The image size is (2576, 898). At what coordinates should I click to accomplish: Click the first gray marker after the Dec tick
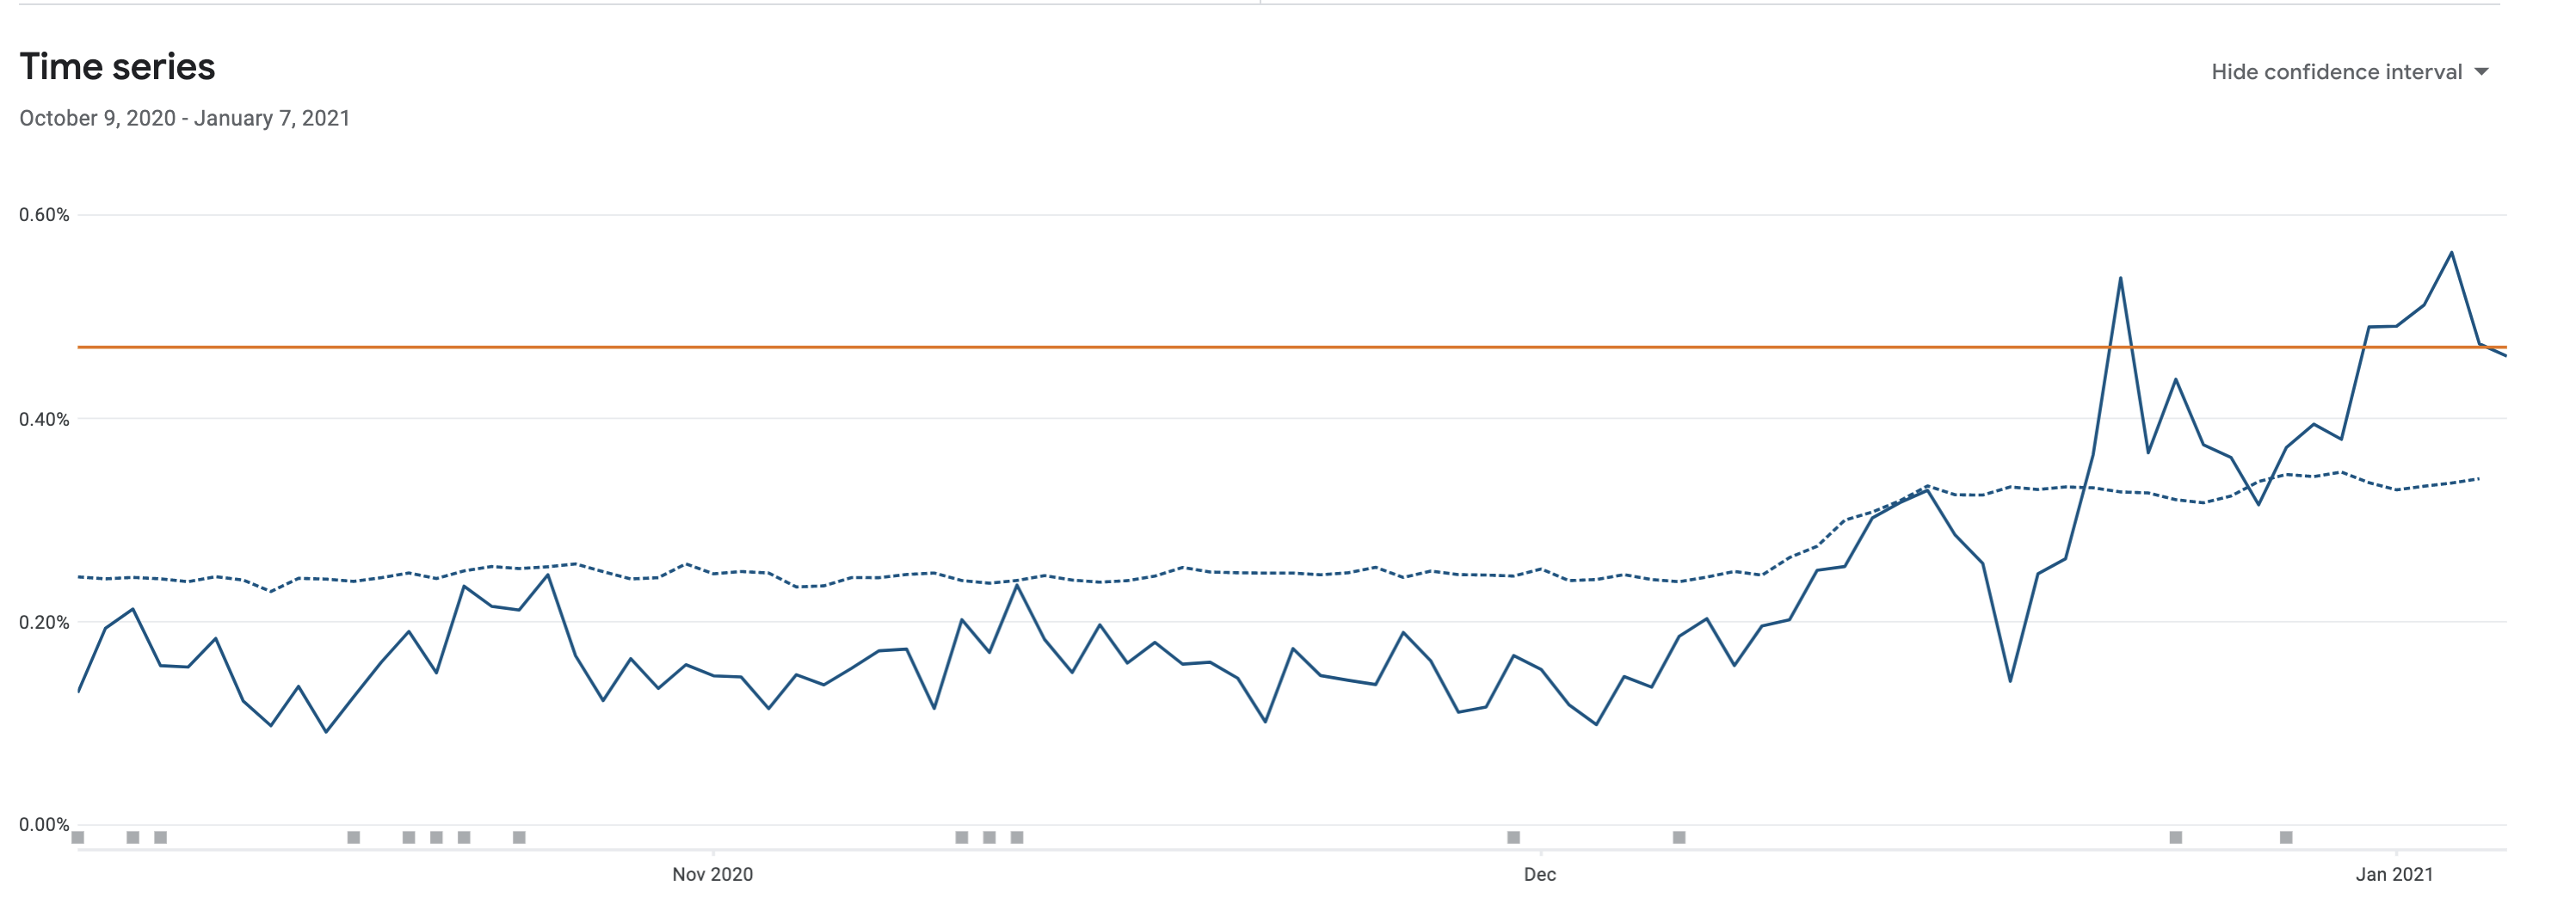point(1679,837)
